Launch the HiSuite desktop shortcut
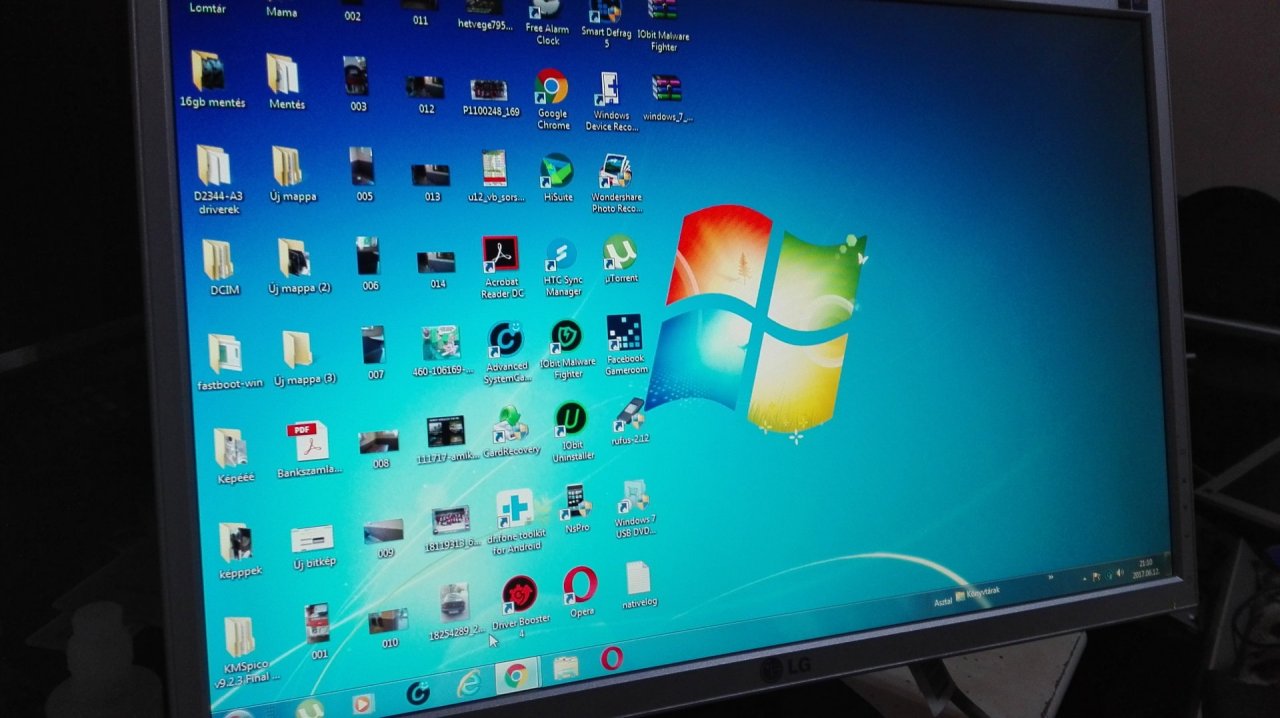1280x718 pixels. [556, 171]
